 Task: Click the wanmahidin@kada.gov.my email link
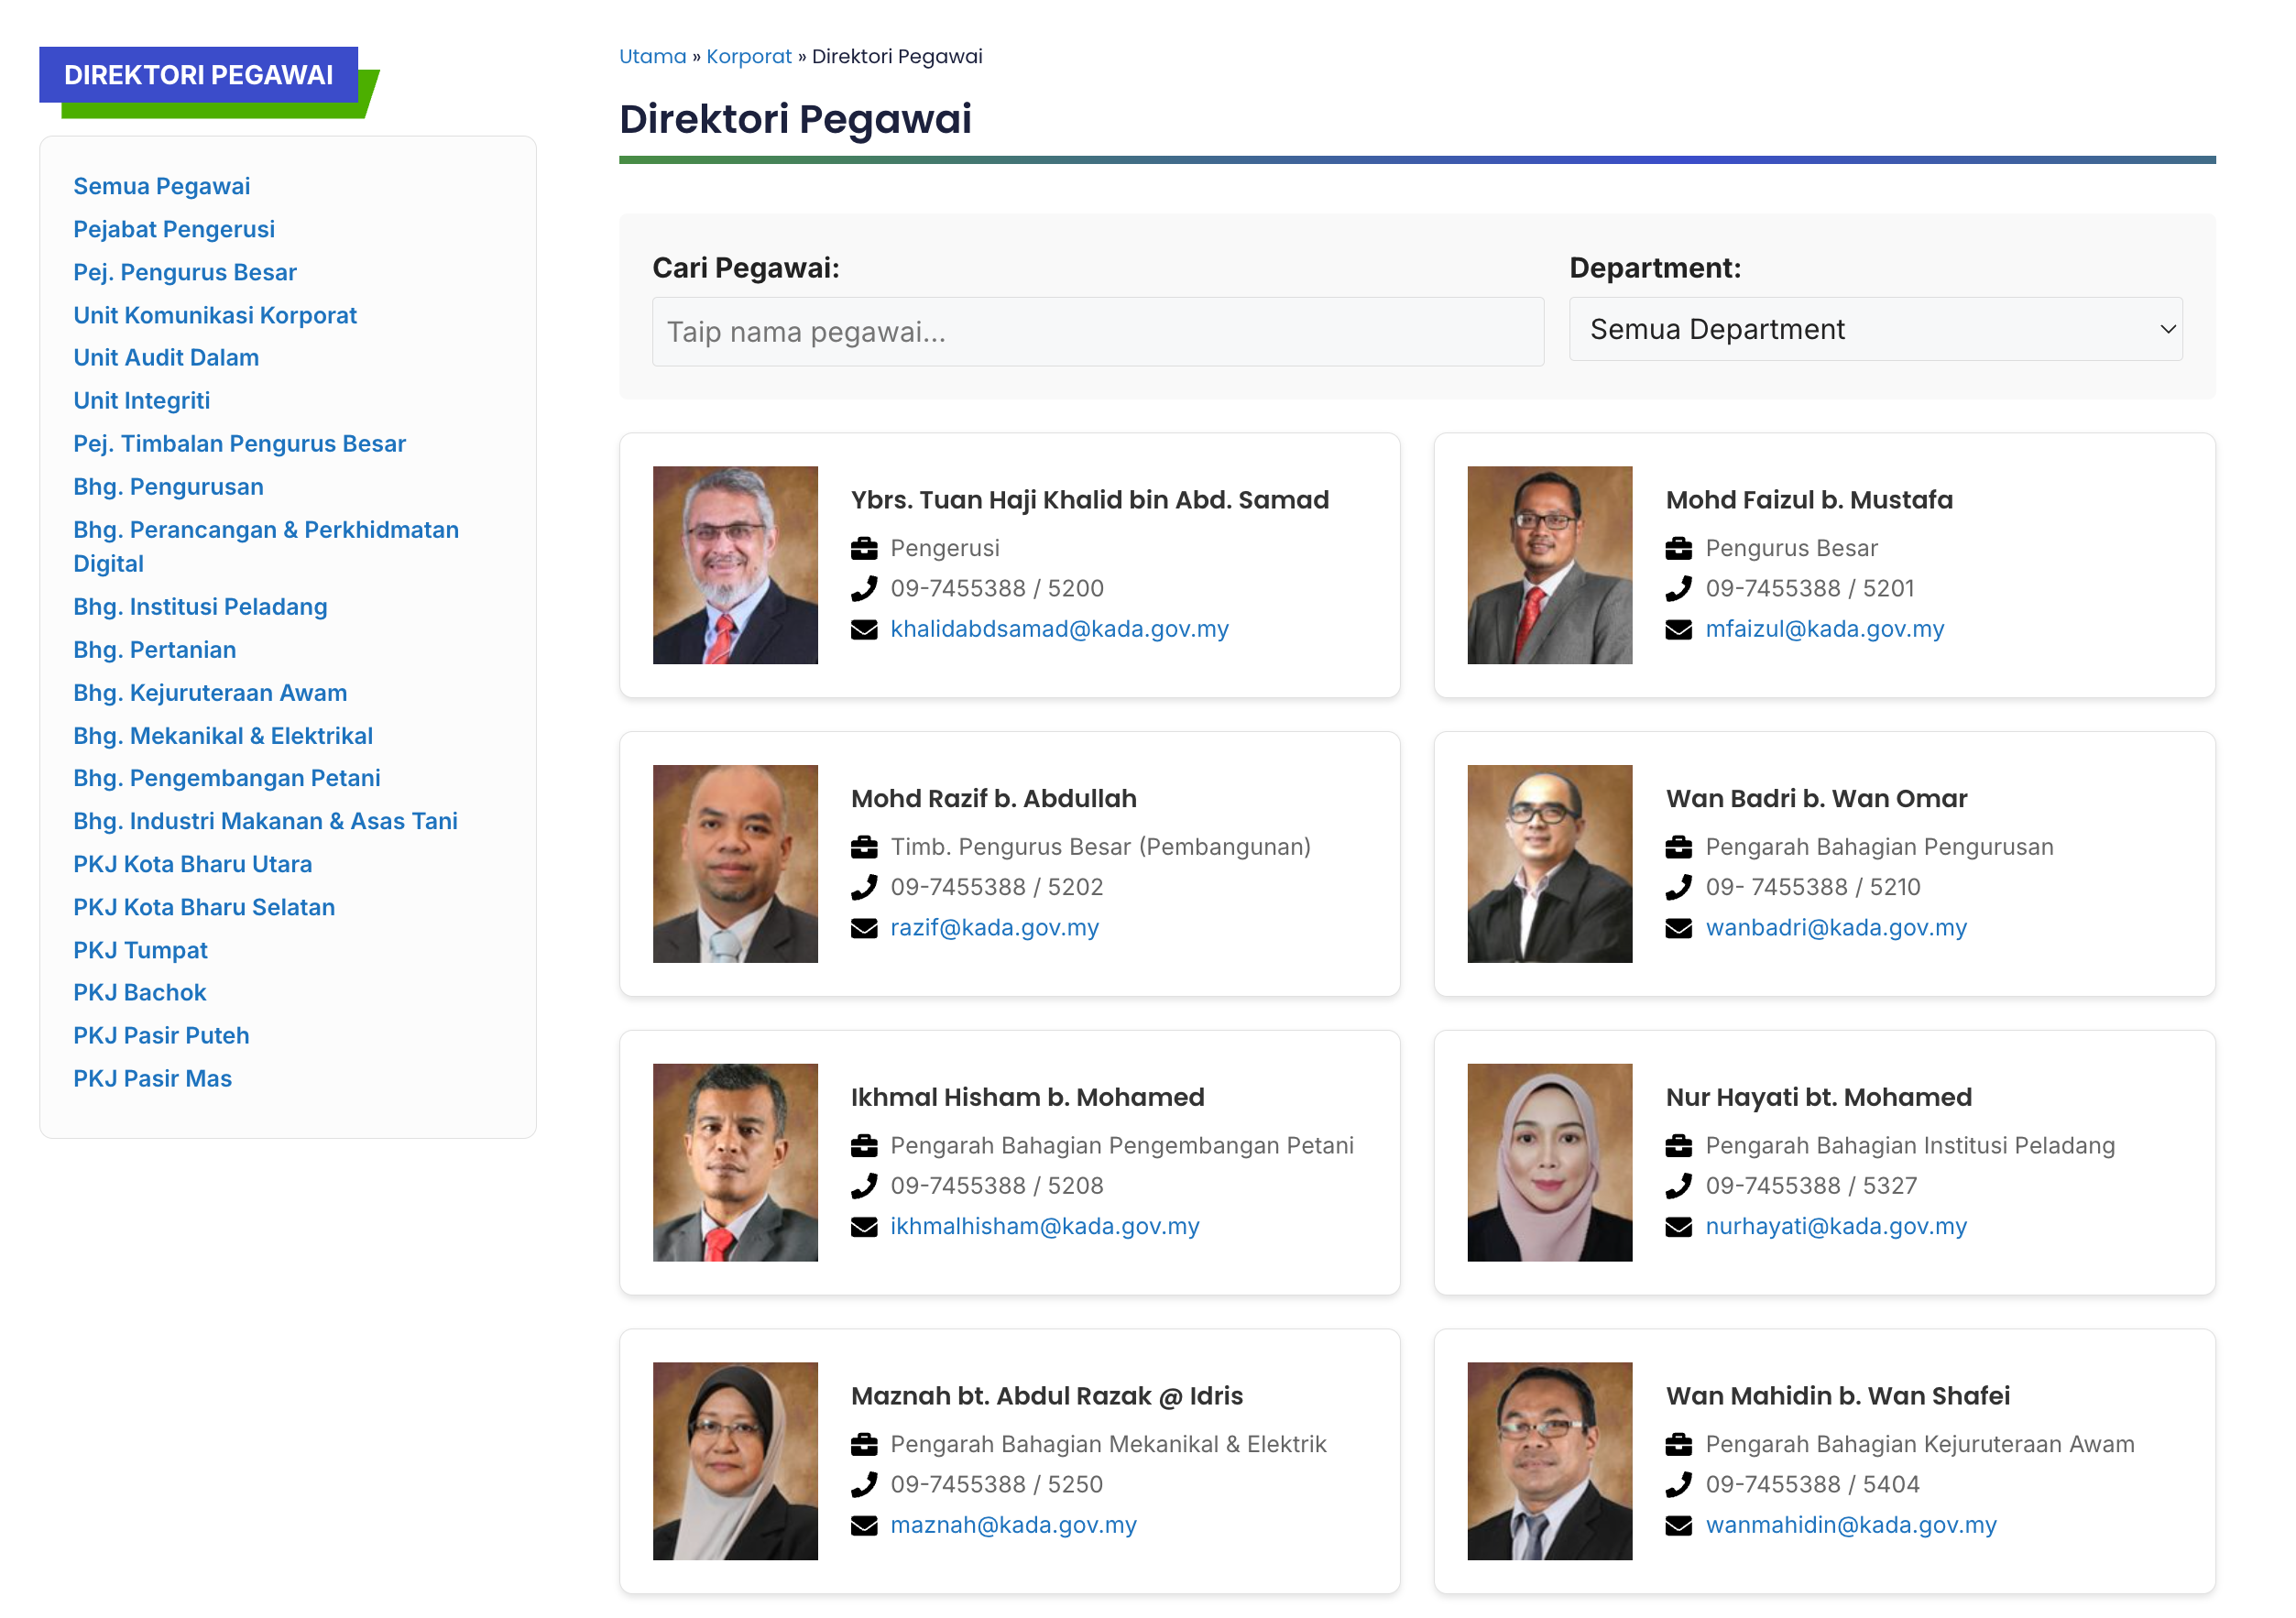1850,1525
